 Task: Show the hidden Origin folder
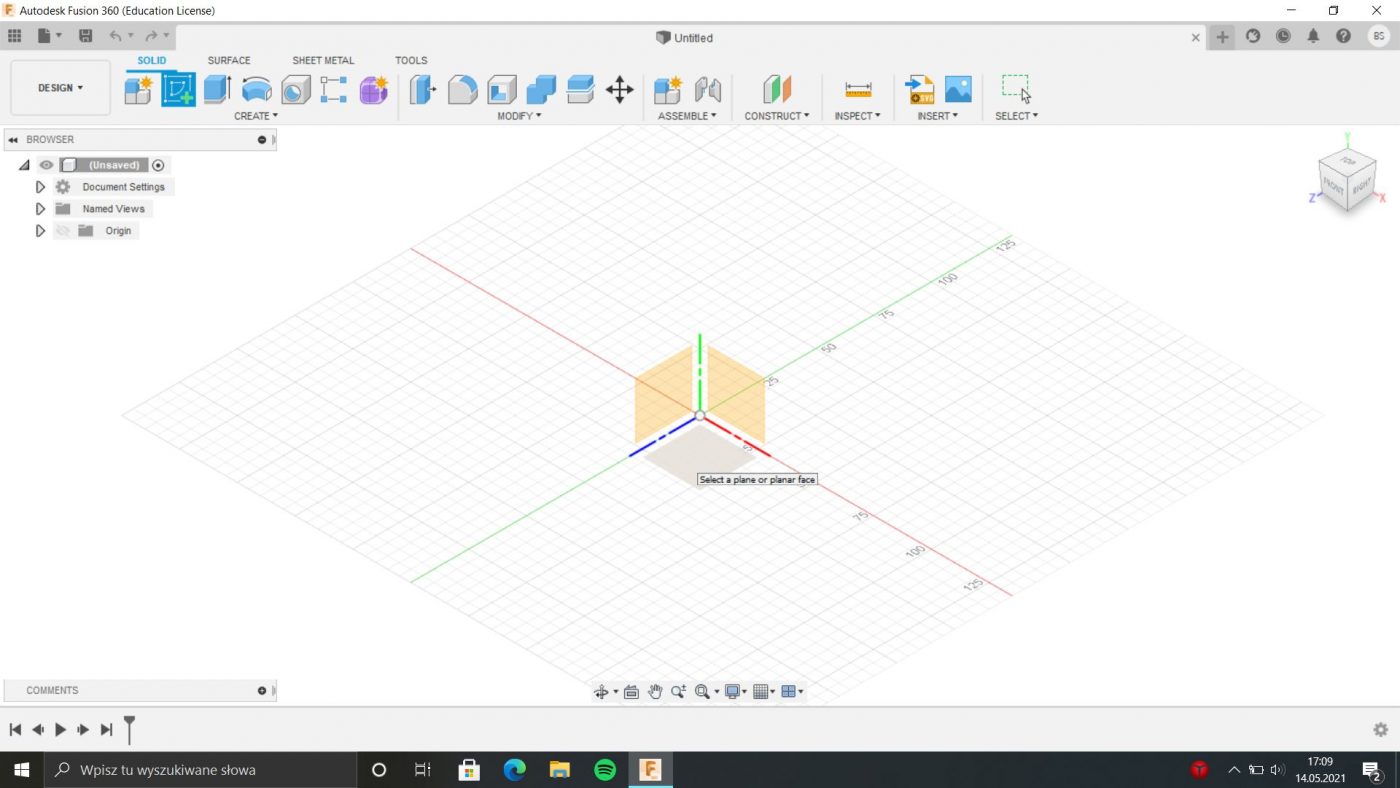point(63,231)
